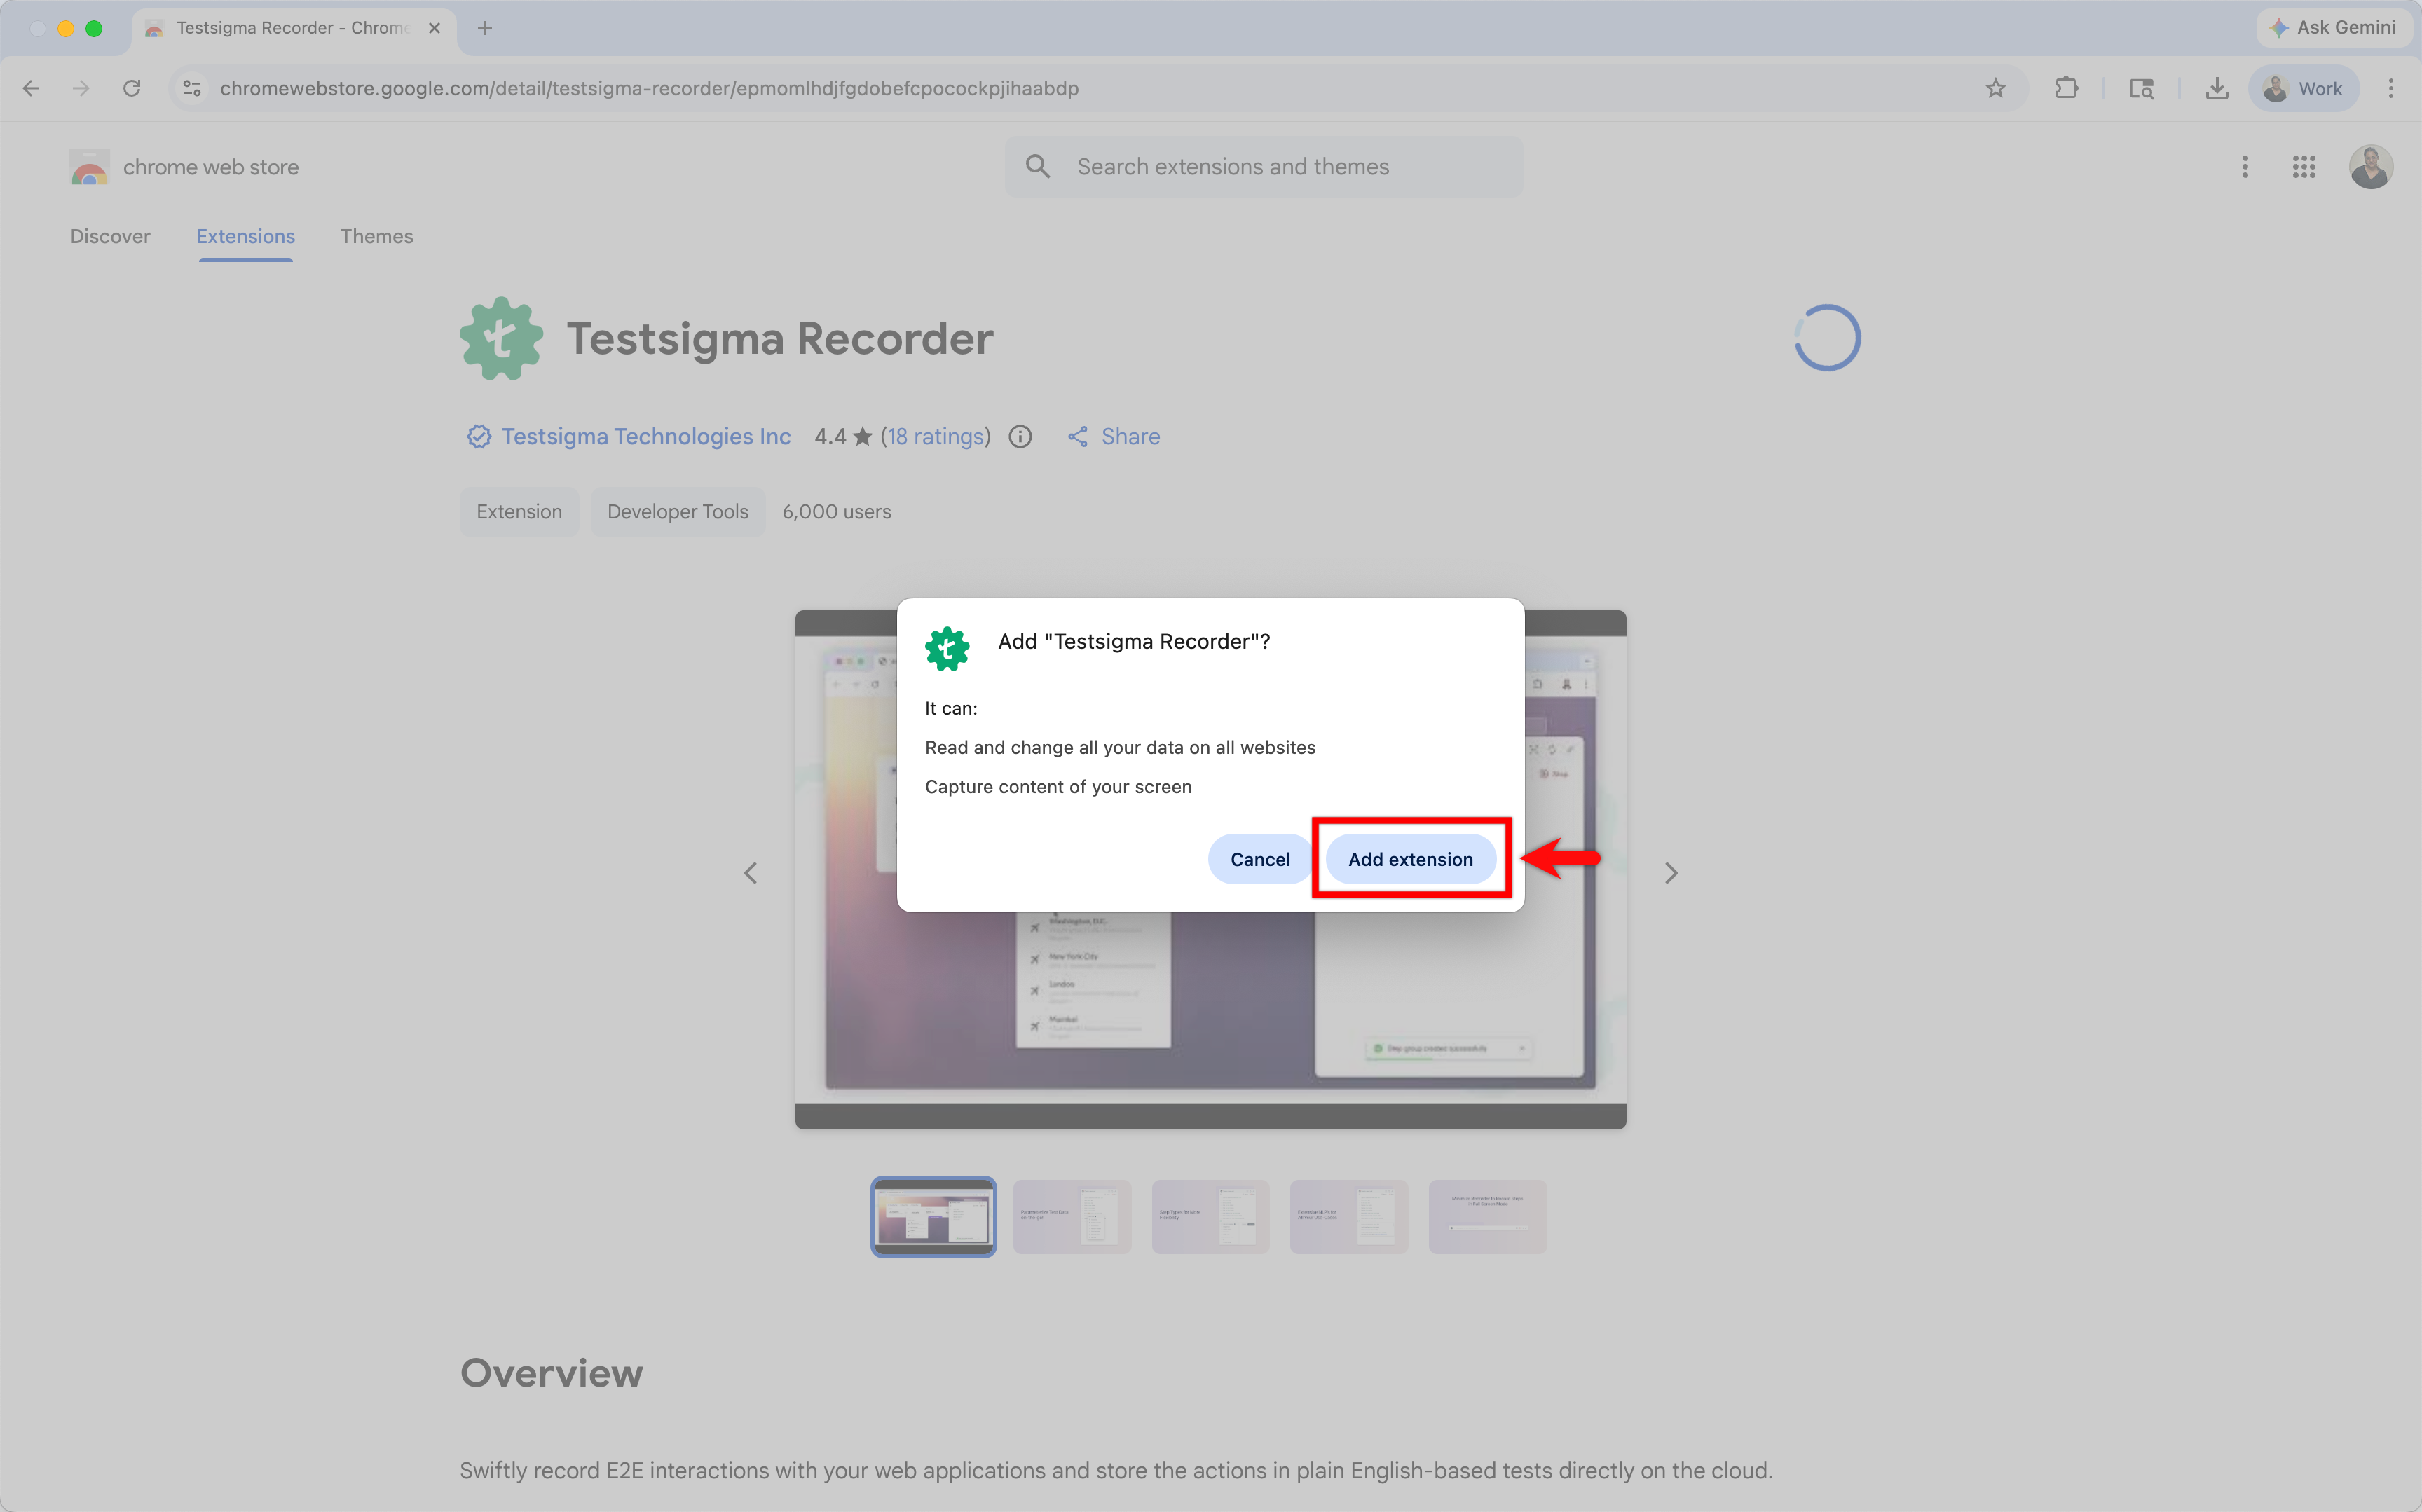Click the Google account avatar
This screenshot has height=1512, width=2422.
point(2370,167)
